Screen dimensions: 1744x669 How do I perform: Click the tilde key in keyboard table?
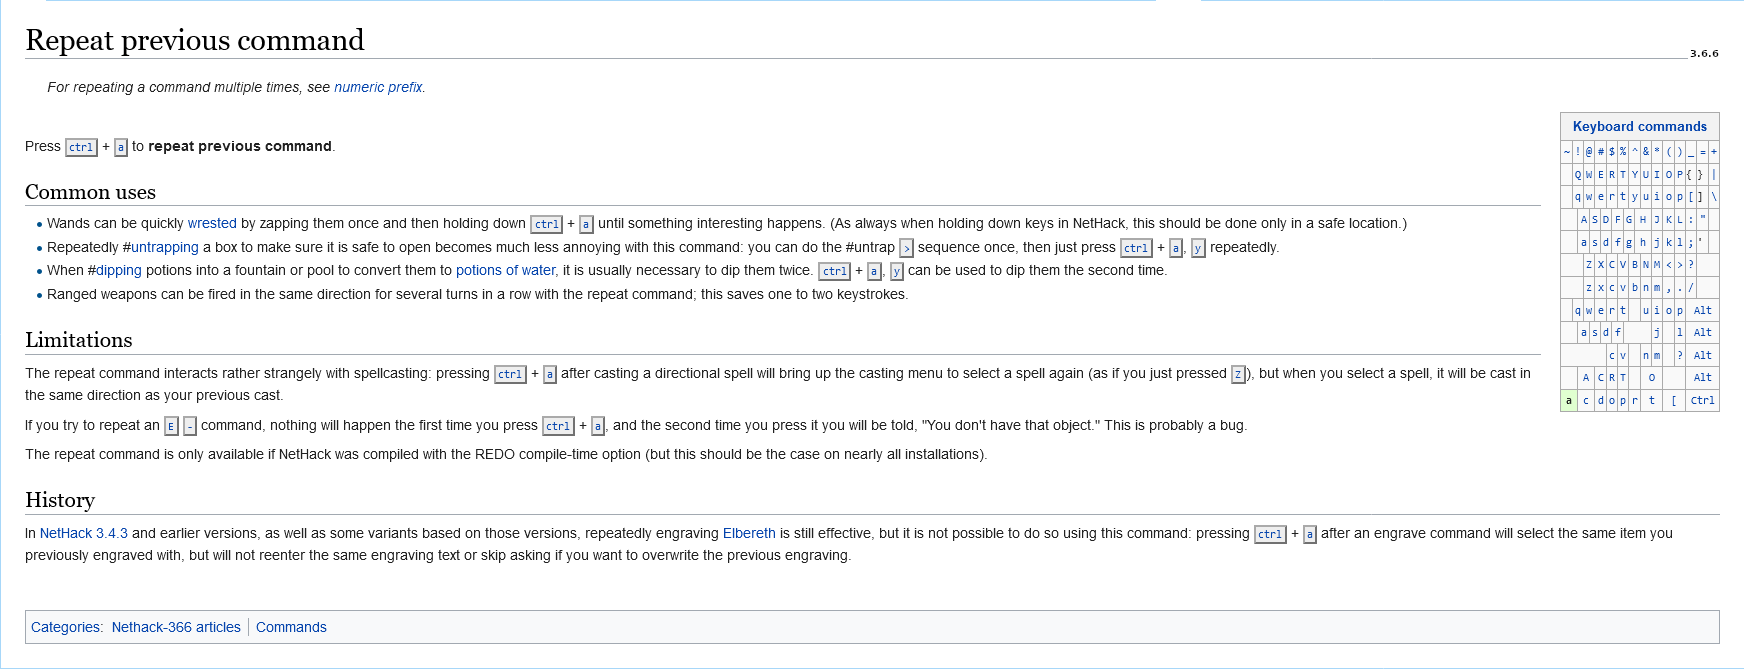point(1567,152)
